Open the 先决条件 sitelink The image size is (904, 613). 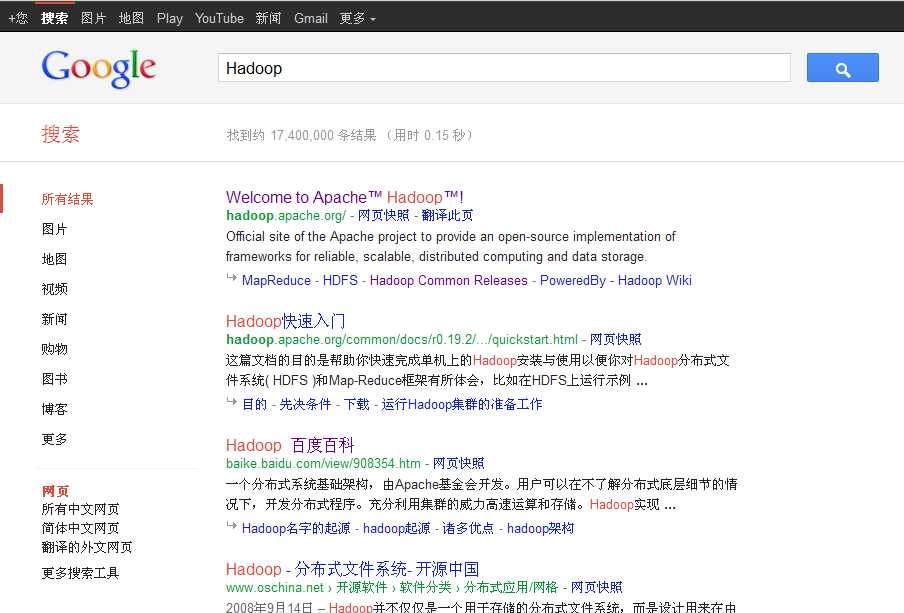point(305,404)
